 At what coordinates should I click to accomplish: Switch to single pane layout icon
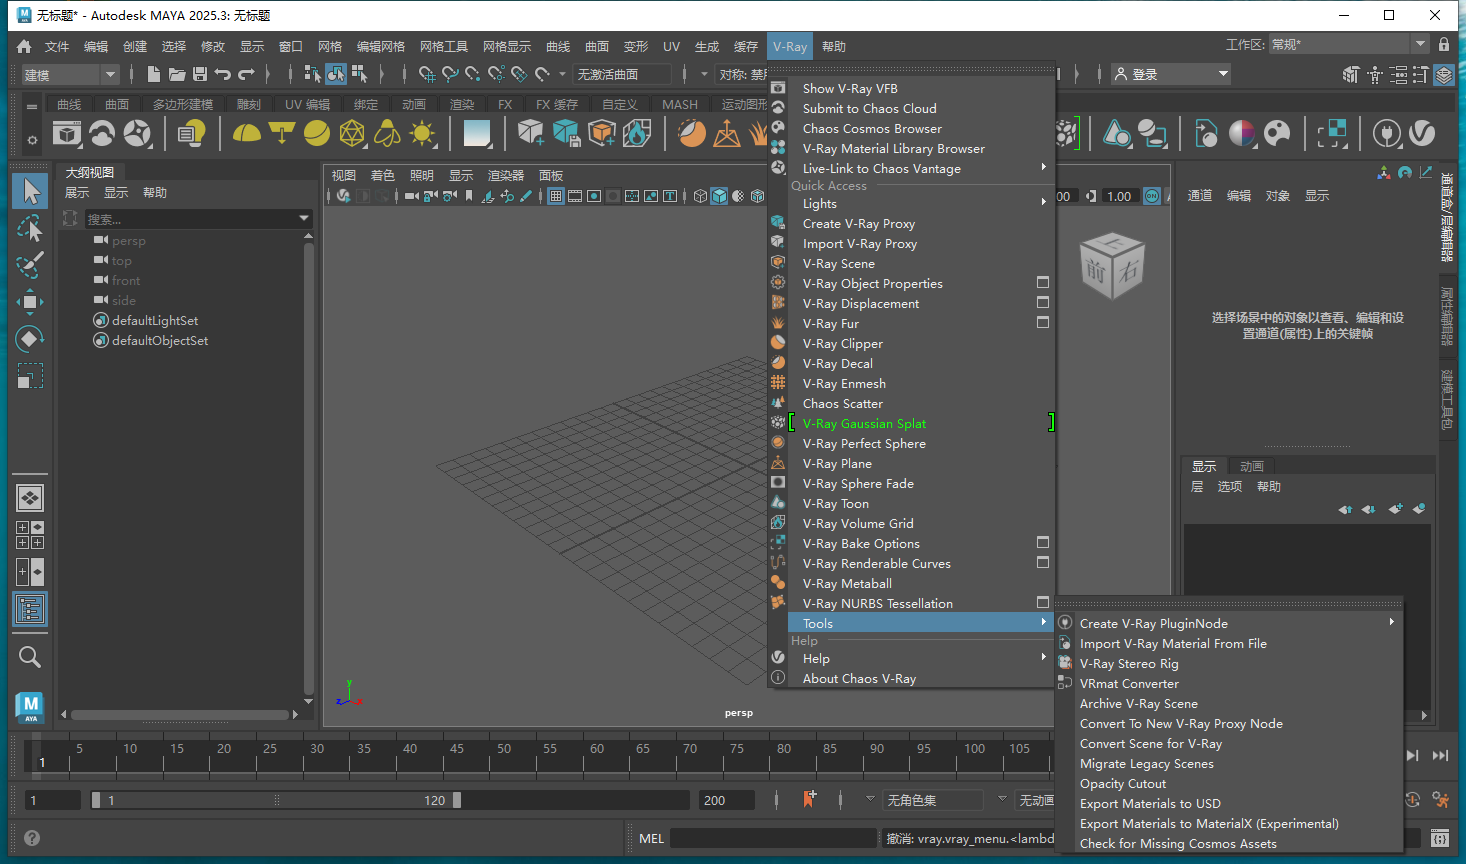pos(30,498)
